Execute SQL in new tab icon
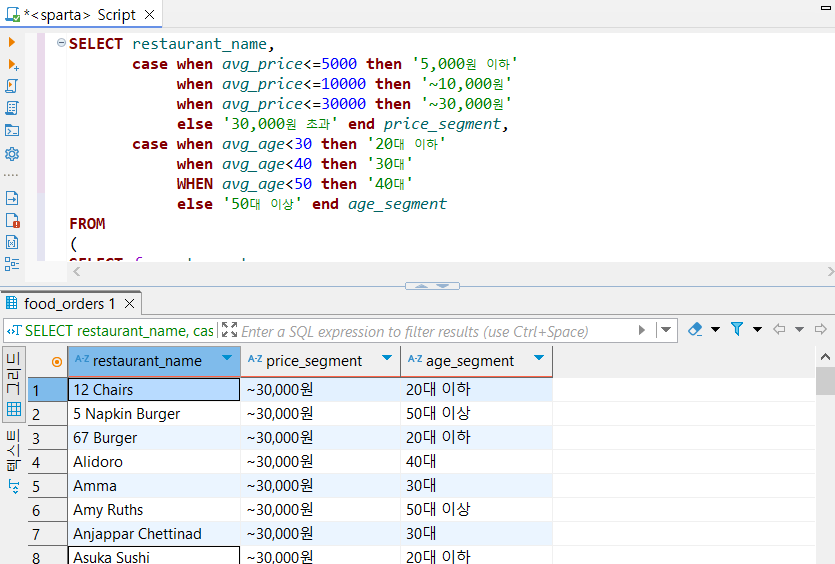The height and width of the screenshot is (564, 835). (13, 64)
